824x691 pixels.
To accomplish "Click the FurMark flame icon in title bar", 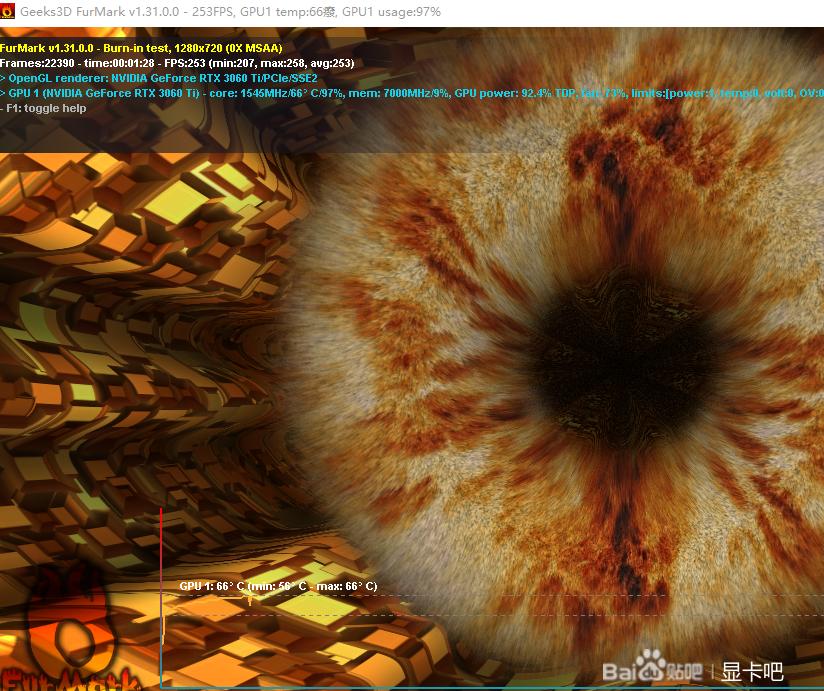I will tap(7, 11).
